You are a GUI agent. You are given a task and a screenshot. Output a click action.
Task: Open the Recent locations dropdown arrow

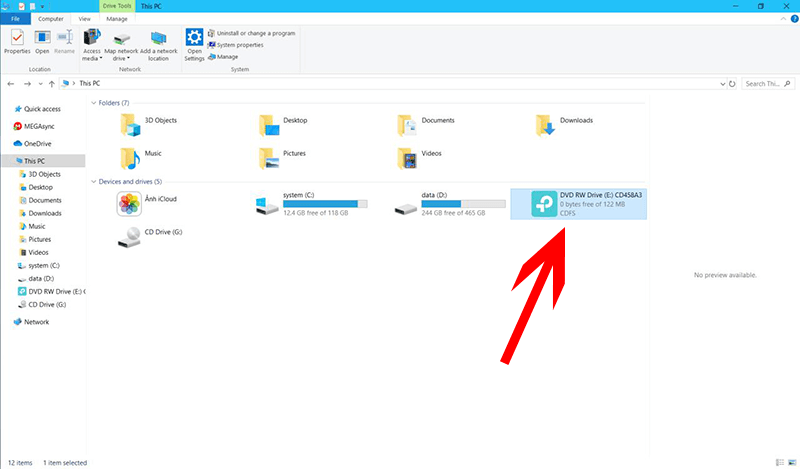40,84
